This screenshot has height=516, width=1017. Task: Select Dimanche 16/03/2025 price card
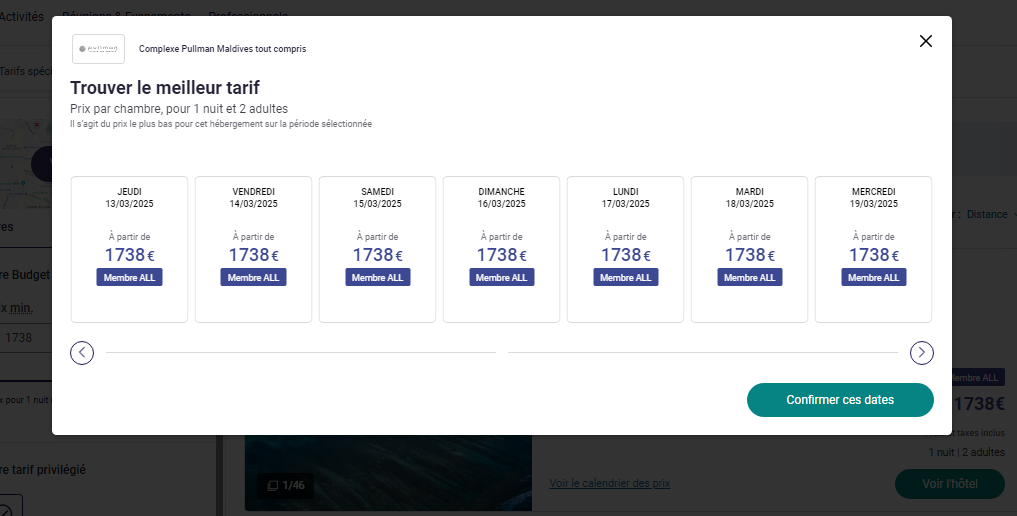coord(501,250)
